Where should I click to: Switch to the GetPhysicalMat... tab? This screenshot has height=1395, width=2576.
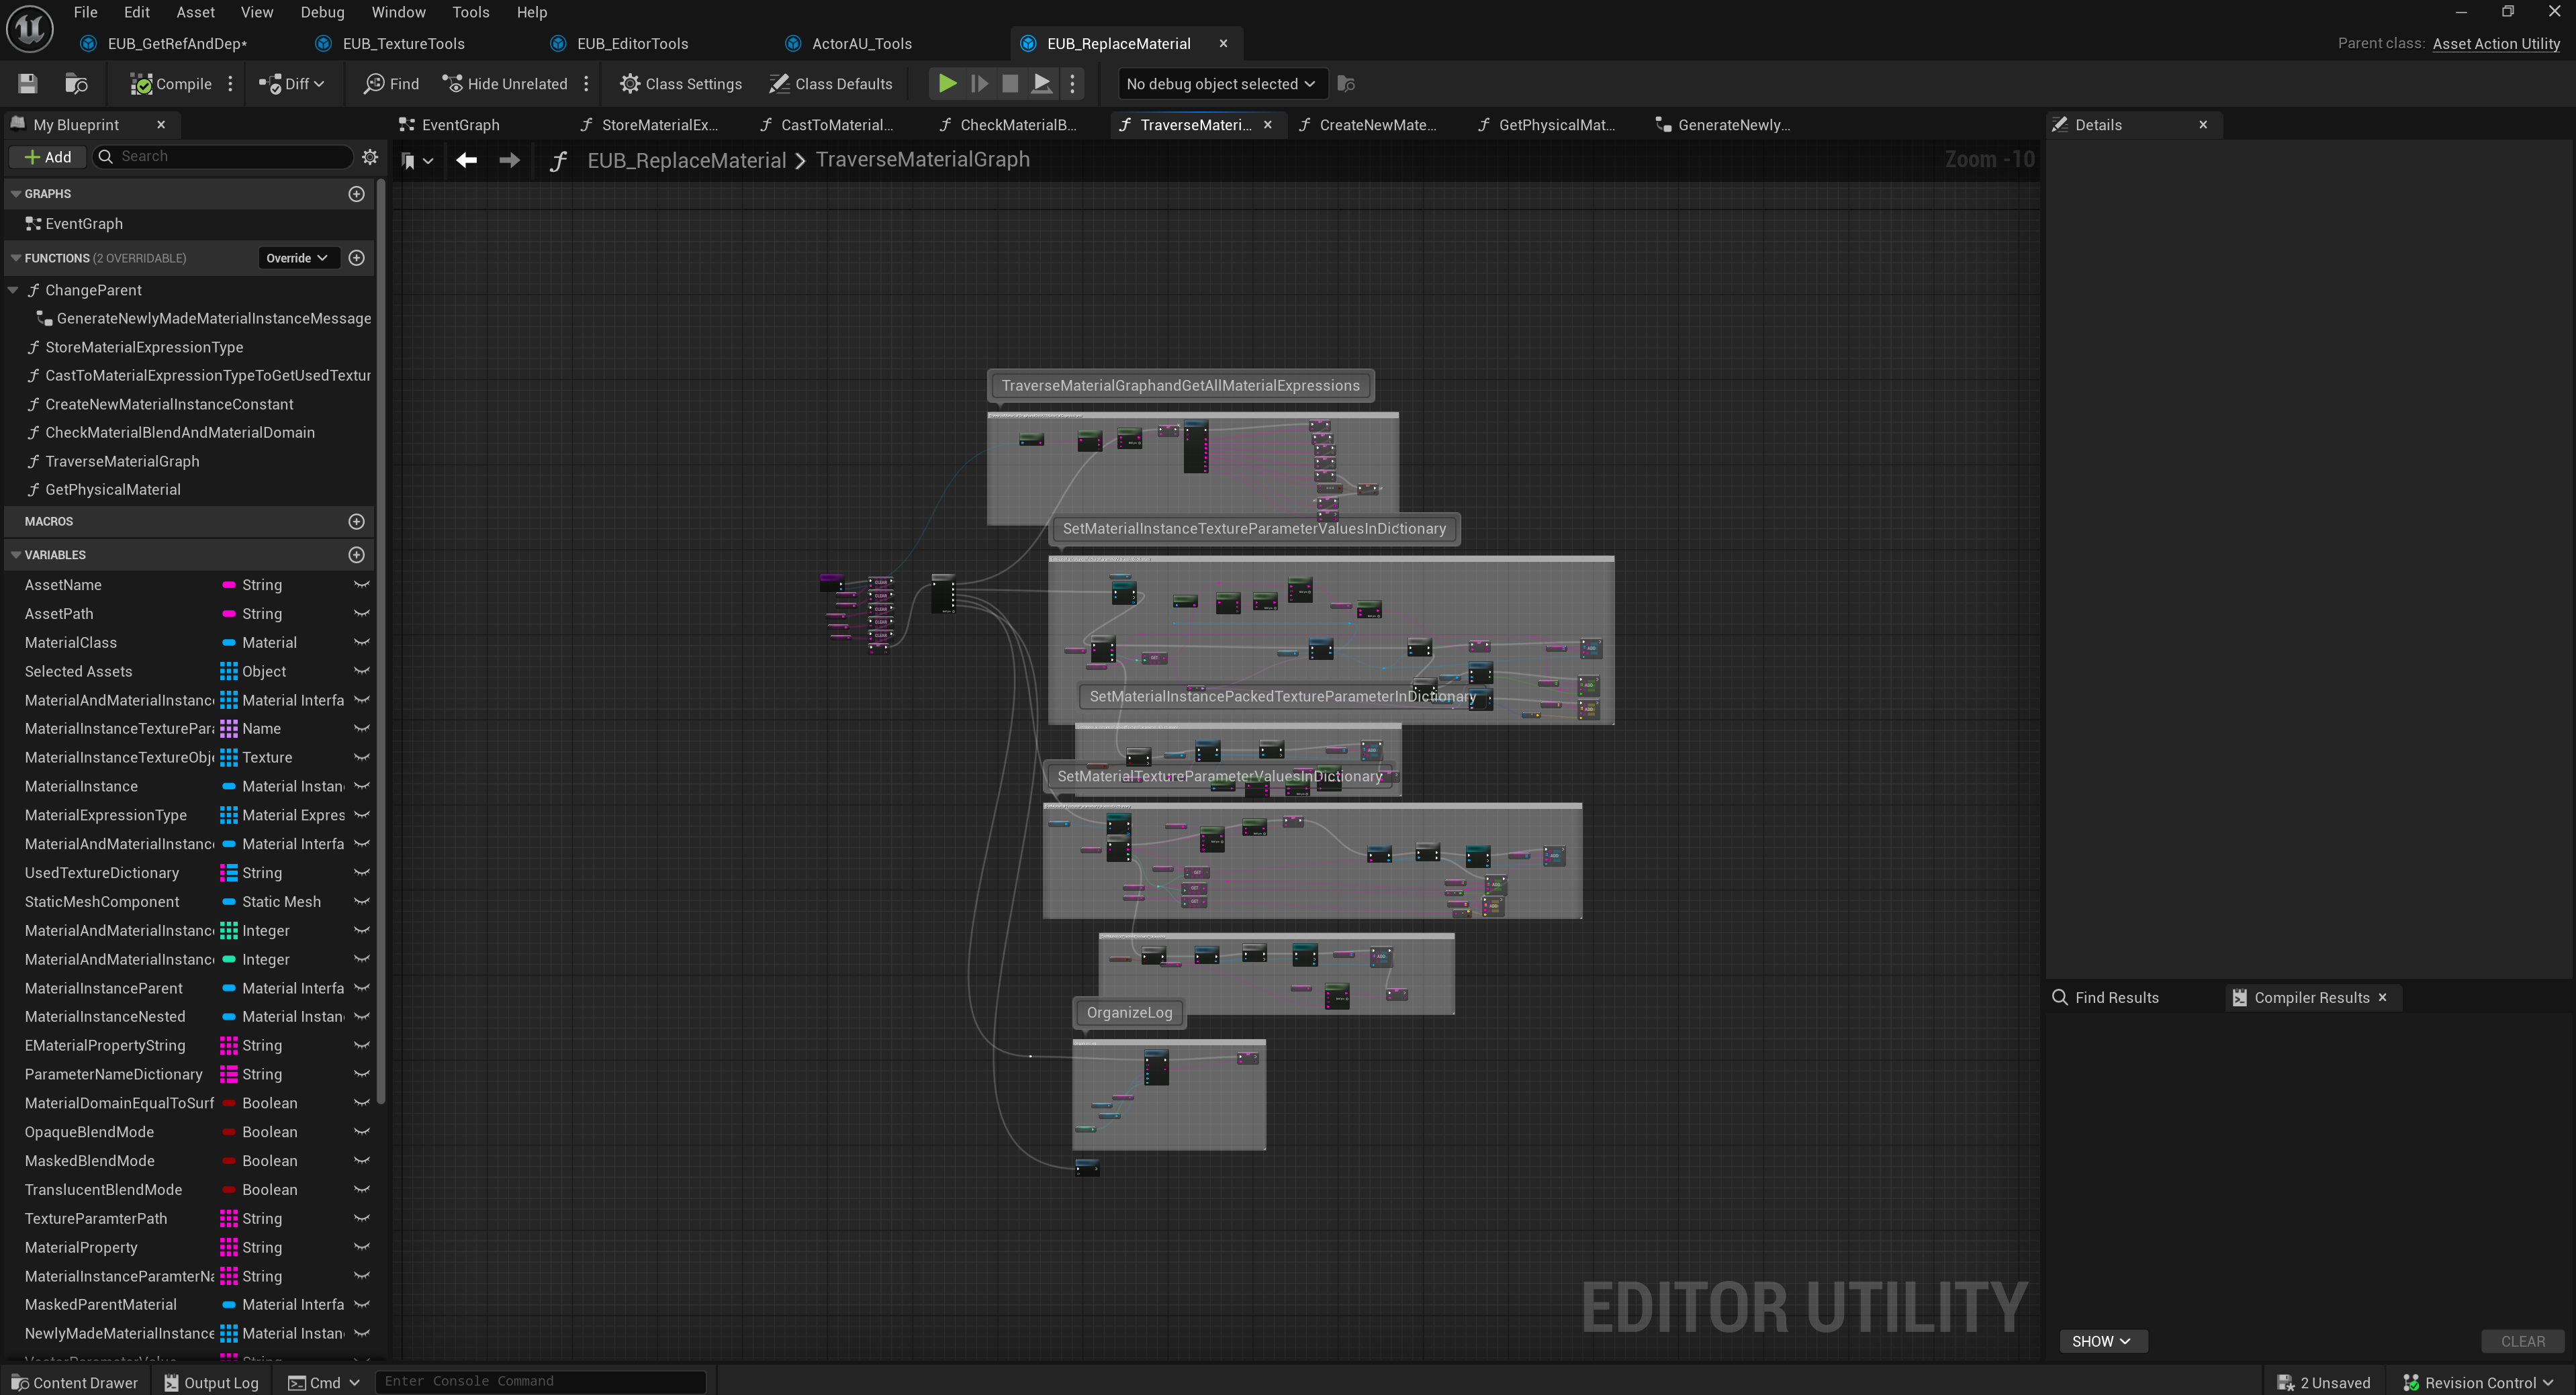[1547, 125]
